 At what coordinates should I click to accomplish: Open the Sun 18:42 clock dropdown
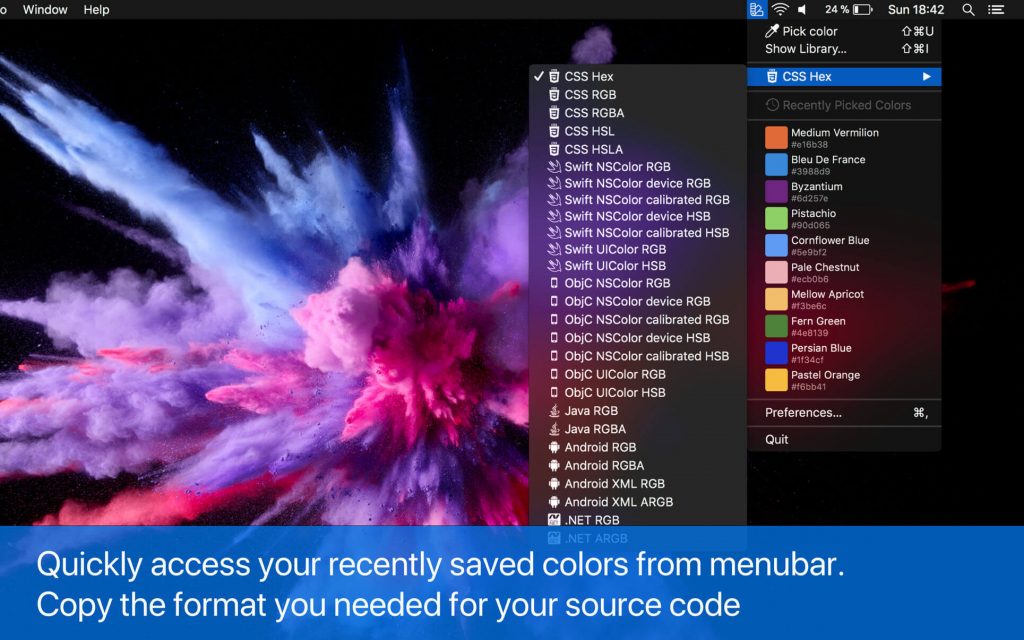point(917,9)
